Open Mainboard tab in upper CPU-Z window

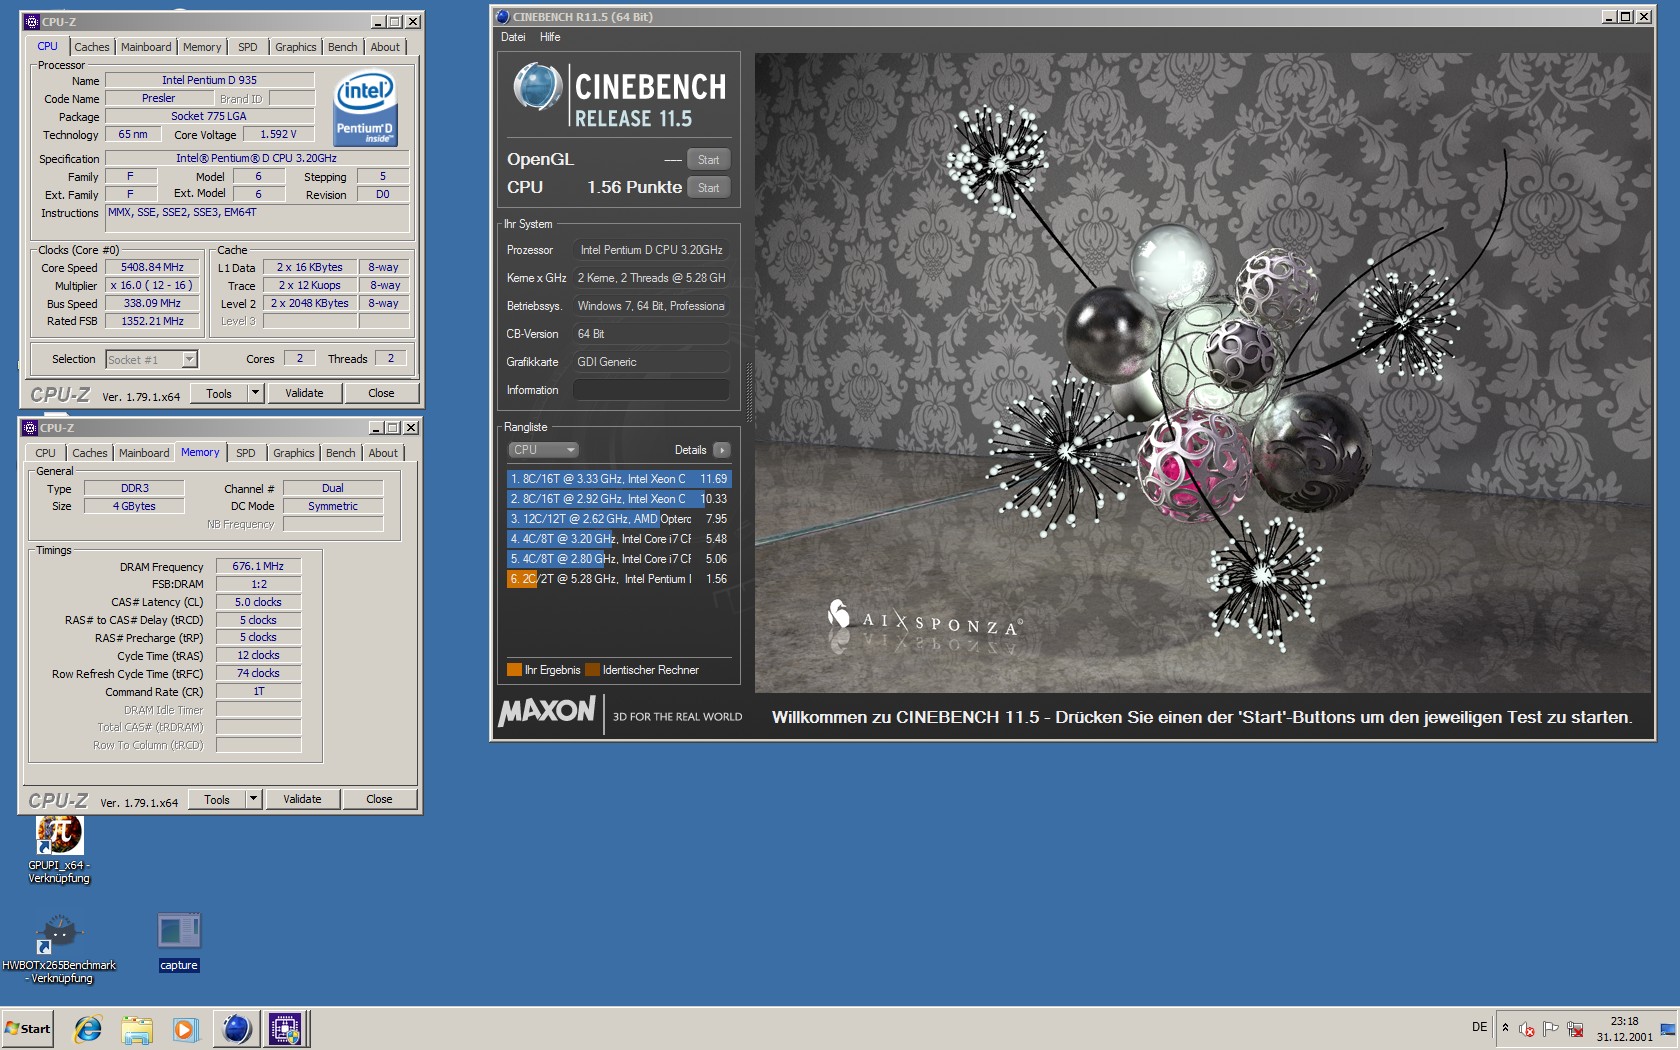[x=146, y=47]
